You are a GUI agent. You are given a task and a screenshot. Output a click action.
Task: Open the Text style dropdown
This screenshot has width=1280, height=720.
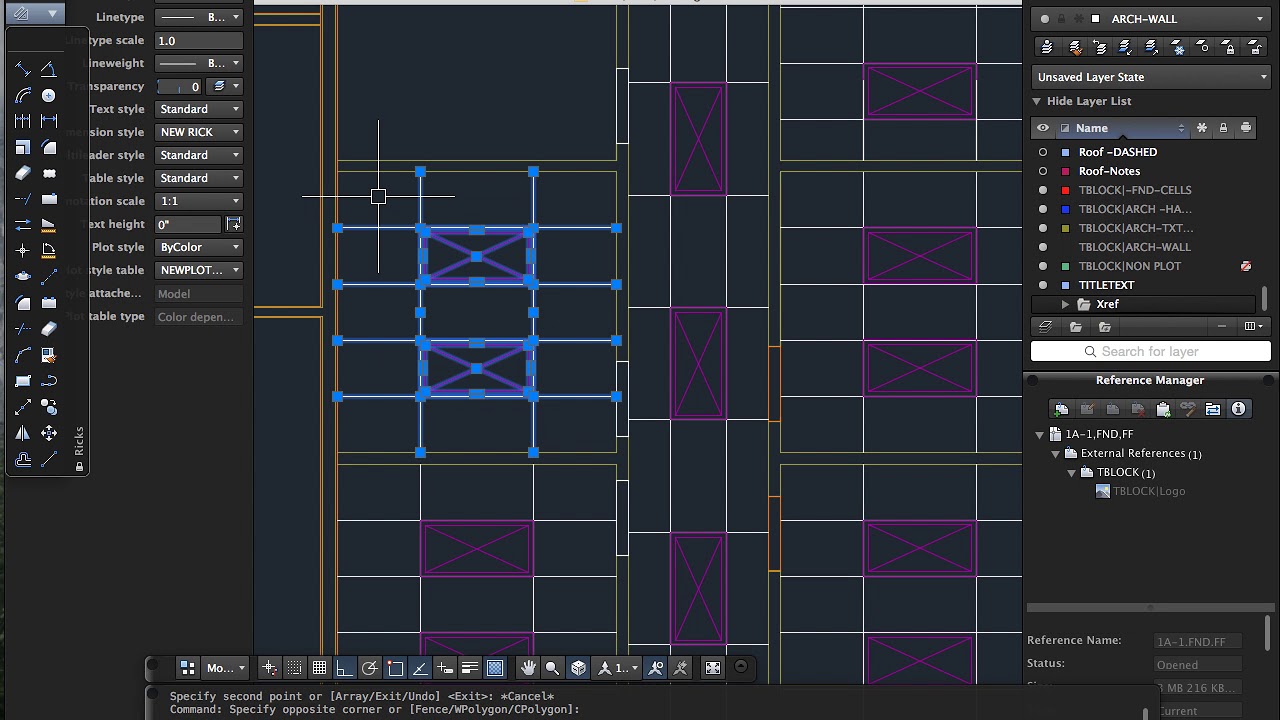pos(200,109)
